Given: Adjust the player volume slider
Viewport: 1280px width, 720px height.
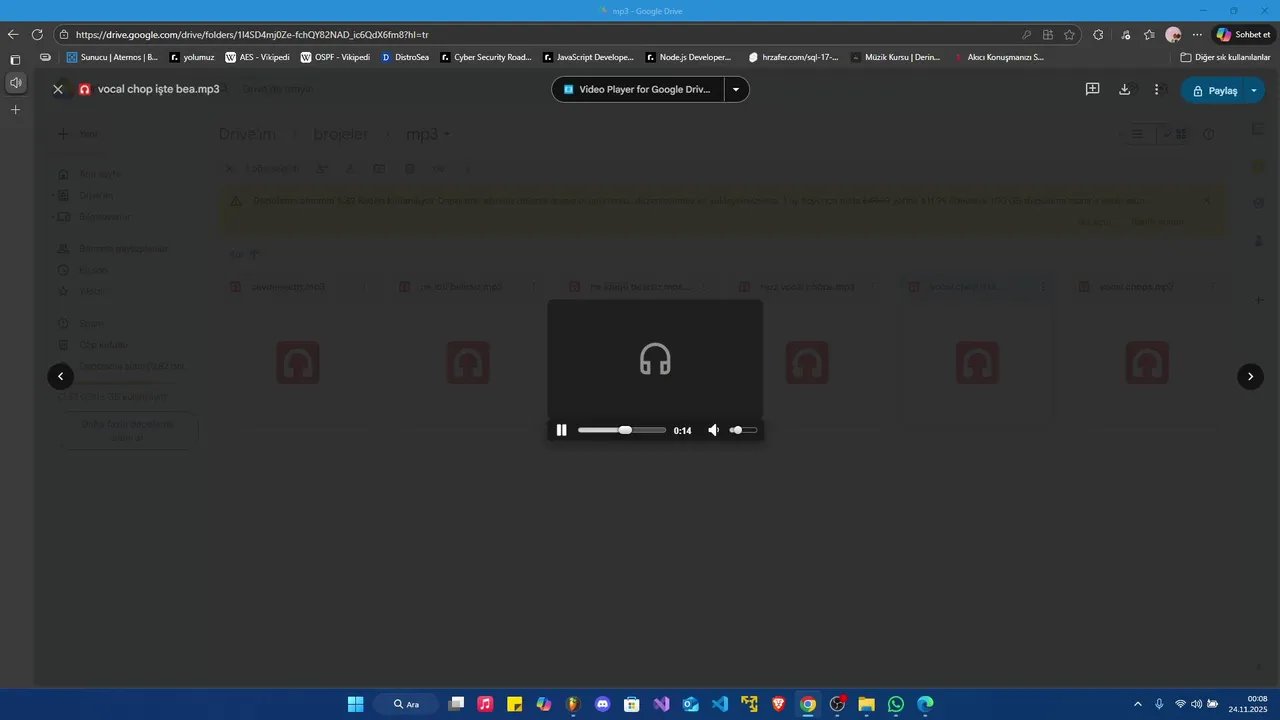Looking at the screenshot, I should [743, 430].
